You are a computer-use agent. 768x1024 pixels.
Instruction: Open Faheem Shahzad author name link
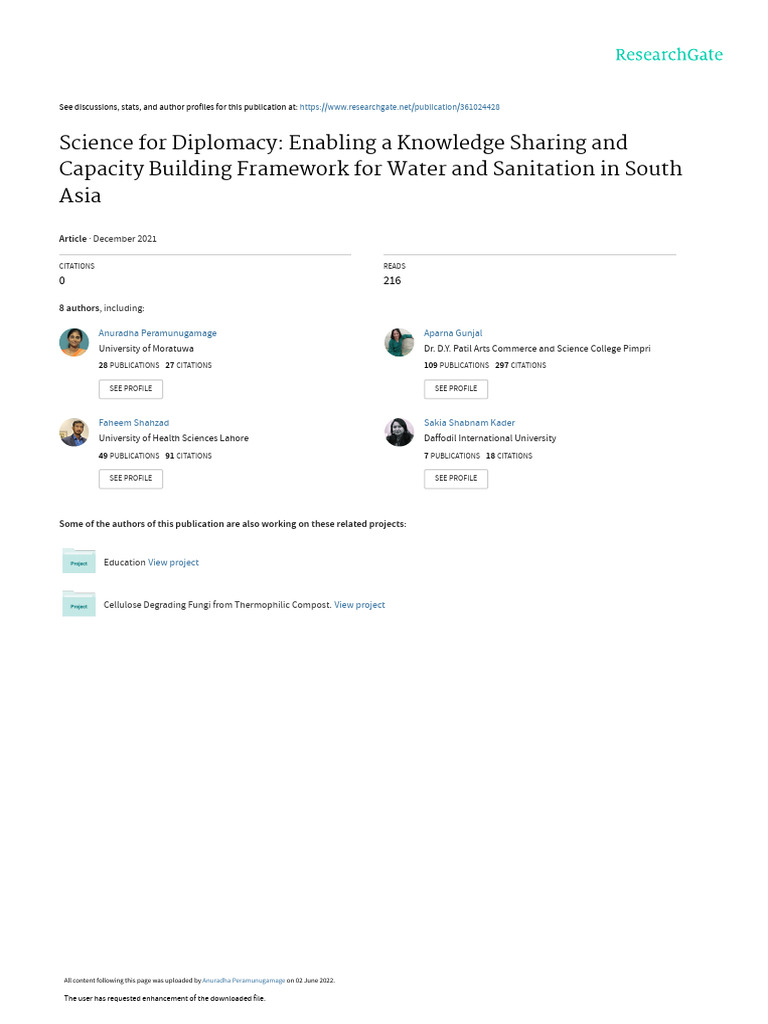(134, 423)
